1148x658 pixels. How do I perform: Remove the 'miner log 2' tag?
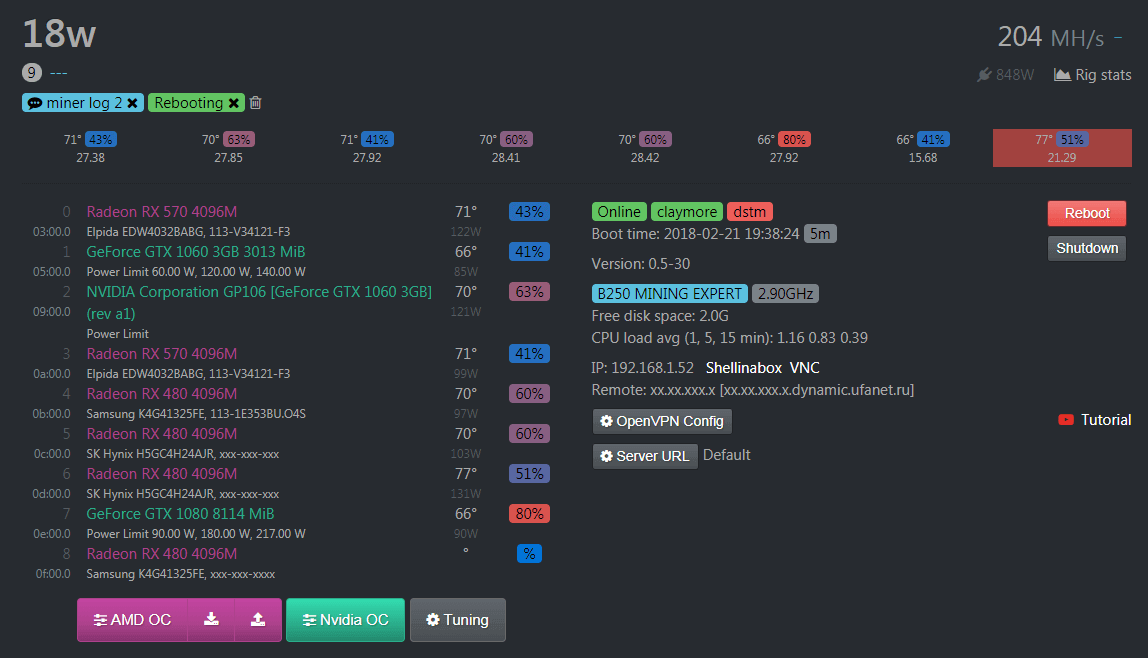coord(132,103)
